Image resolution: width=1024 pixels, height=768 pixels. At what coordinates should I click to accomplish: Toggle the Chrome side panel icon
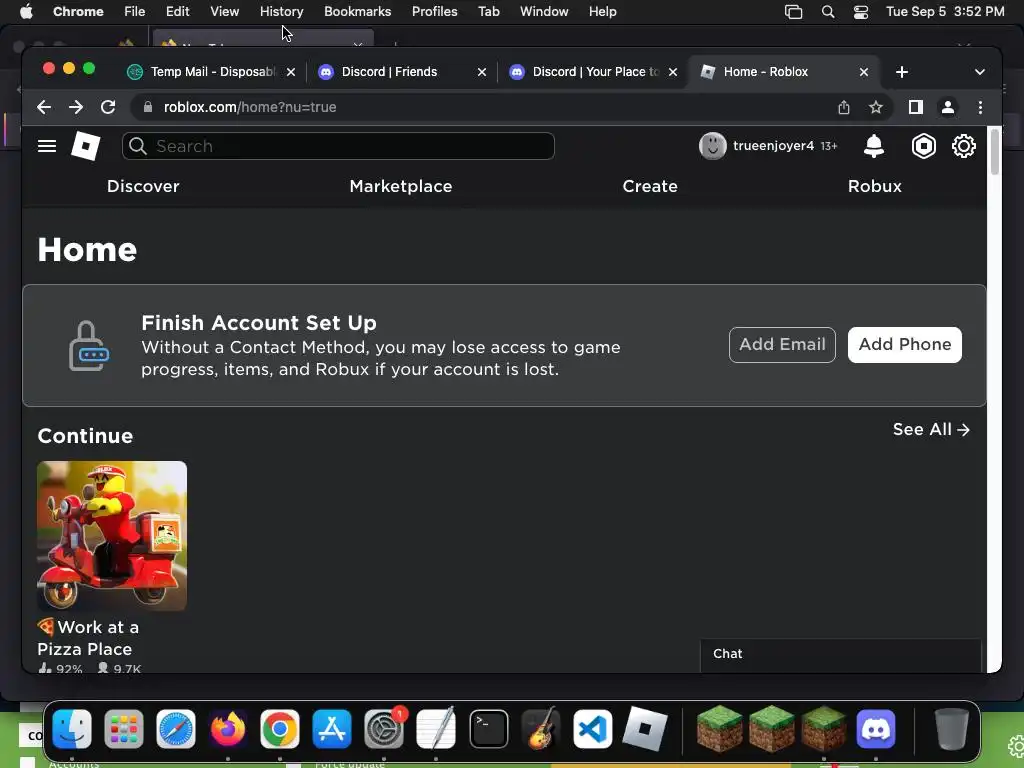[916, 107]
